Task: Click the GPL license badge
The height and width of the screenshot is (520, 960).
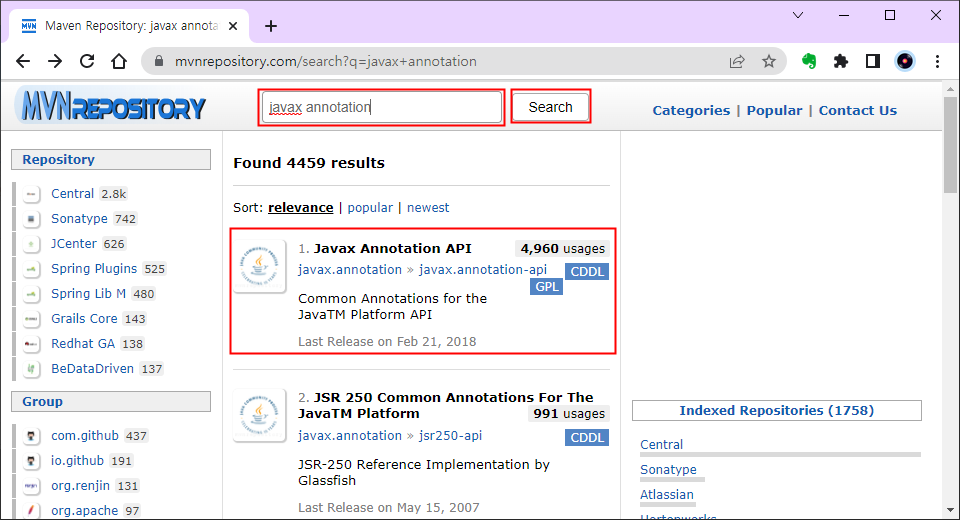Action: pos(547,287)
